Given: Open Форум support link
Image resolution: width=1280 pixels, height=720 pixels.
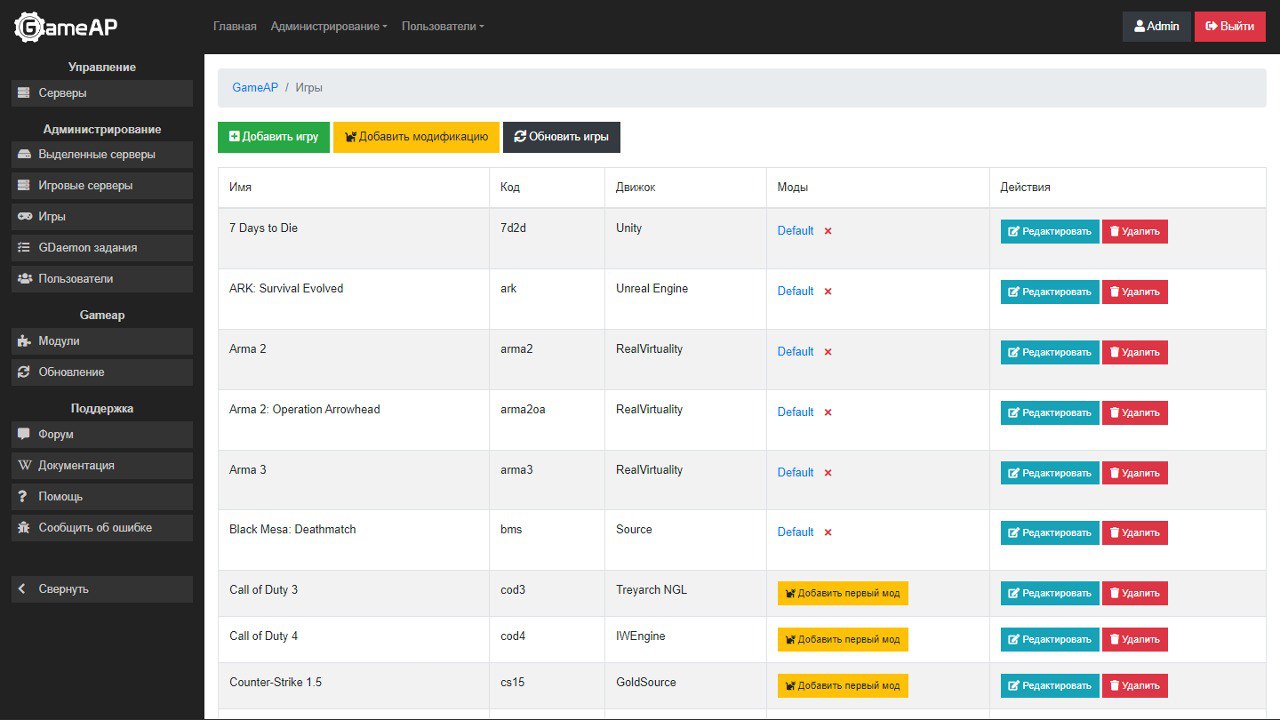Looking at the screenshot, I should pos(102,435).
